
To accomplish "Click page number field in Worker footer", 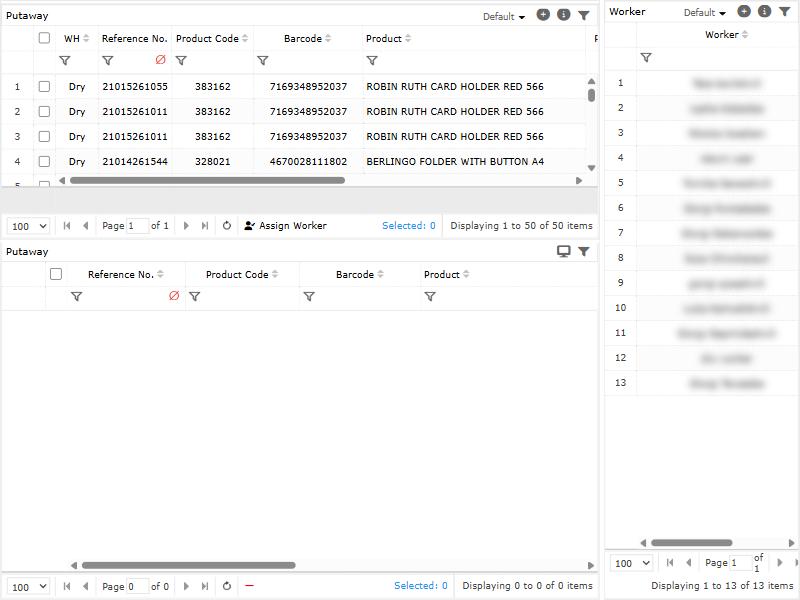I will pos(741,563).
